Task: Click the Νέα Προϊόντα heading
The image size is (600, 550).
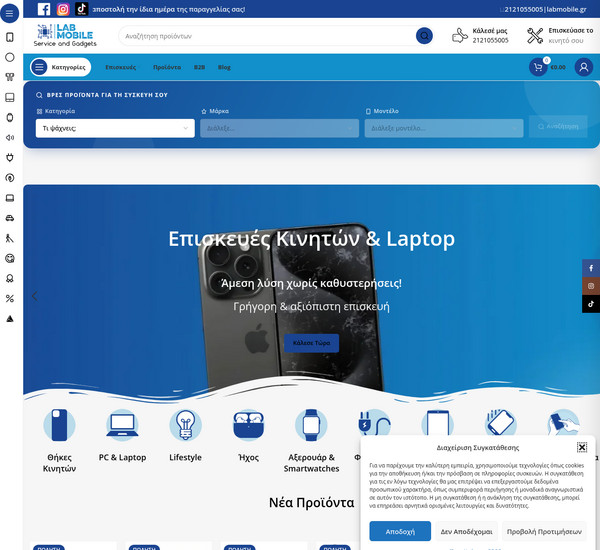Action: [311, 503]
